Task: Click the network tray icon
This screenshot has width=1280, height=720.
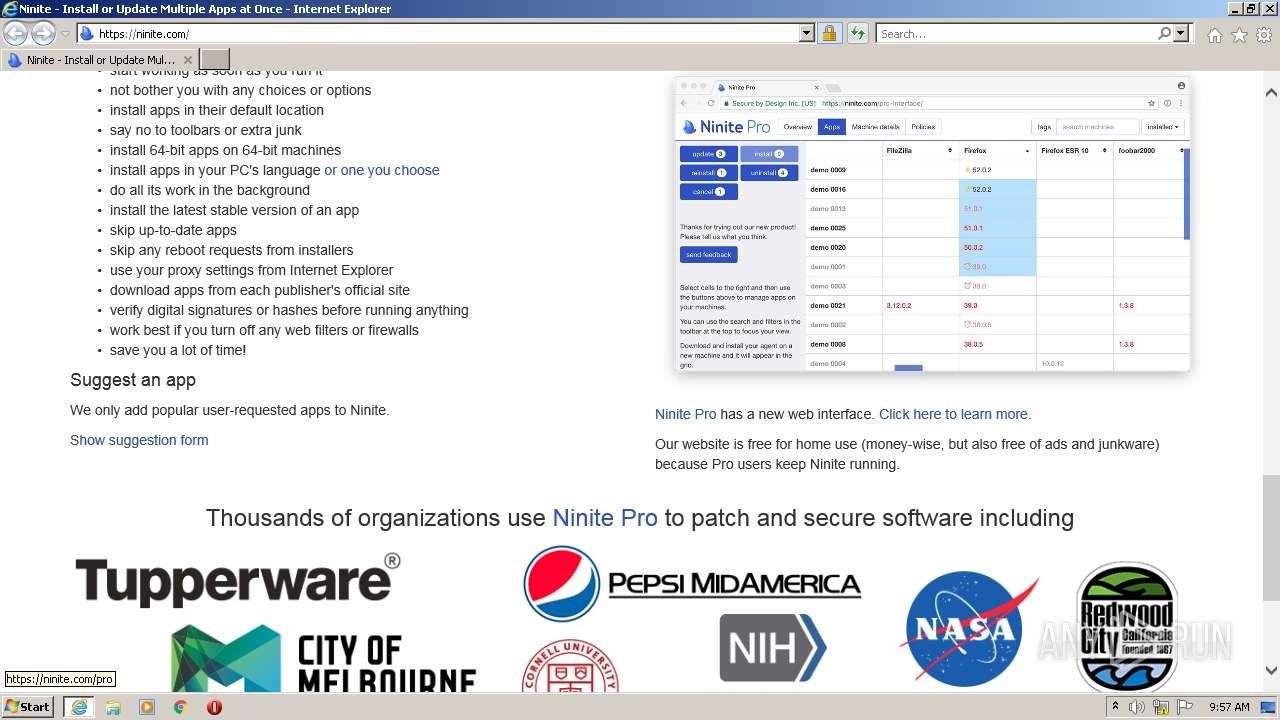Action: [1161, 707]
